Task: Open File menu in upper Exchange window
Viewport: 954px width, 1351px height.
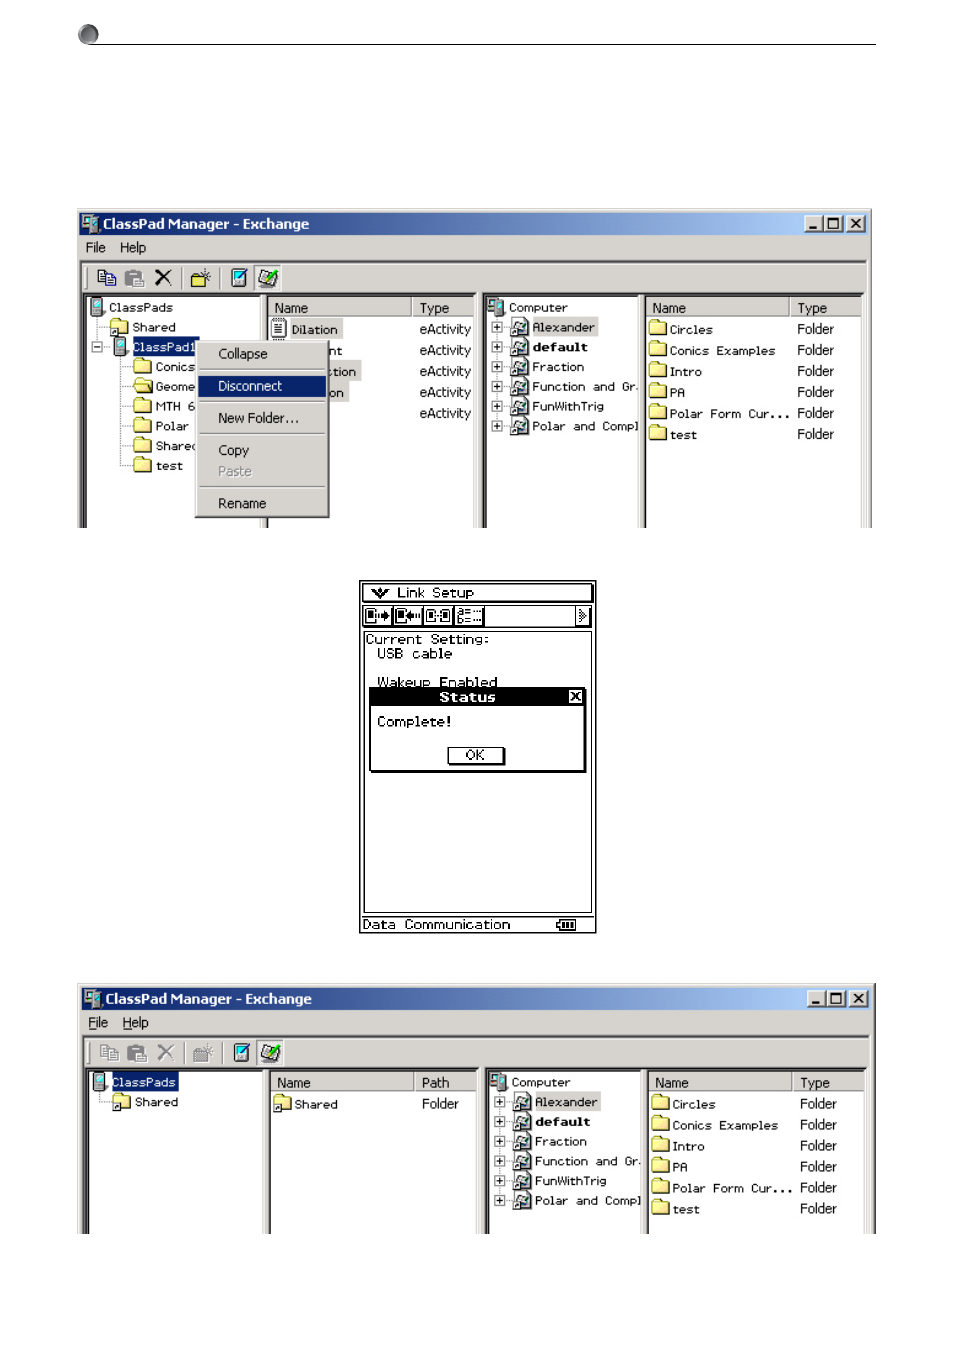Action: click(96, 248)
